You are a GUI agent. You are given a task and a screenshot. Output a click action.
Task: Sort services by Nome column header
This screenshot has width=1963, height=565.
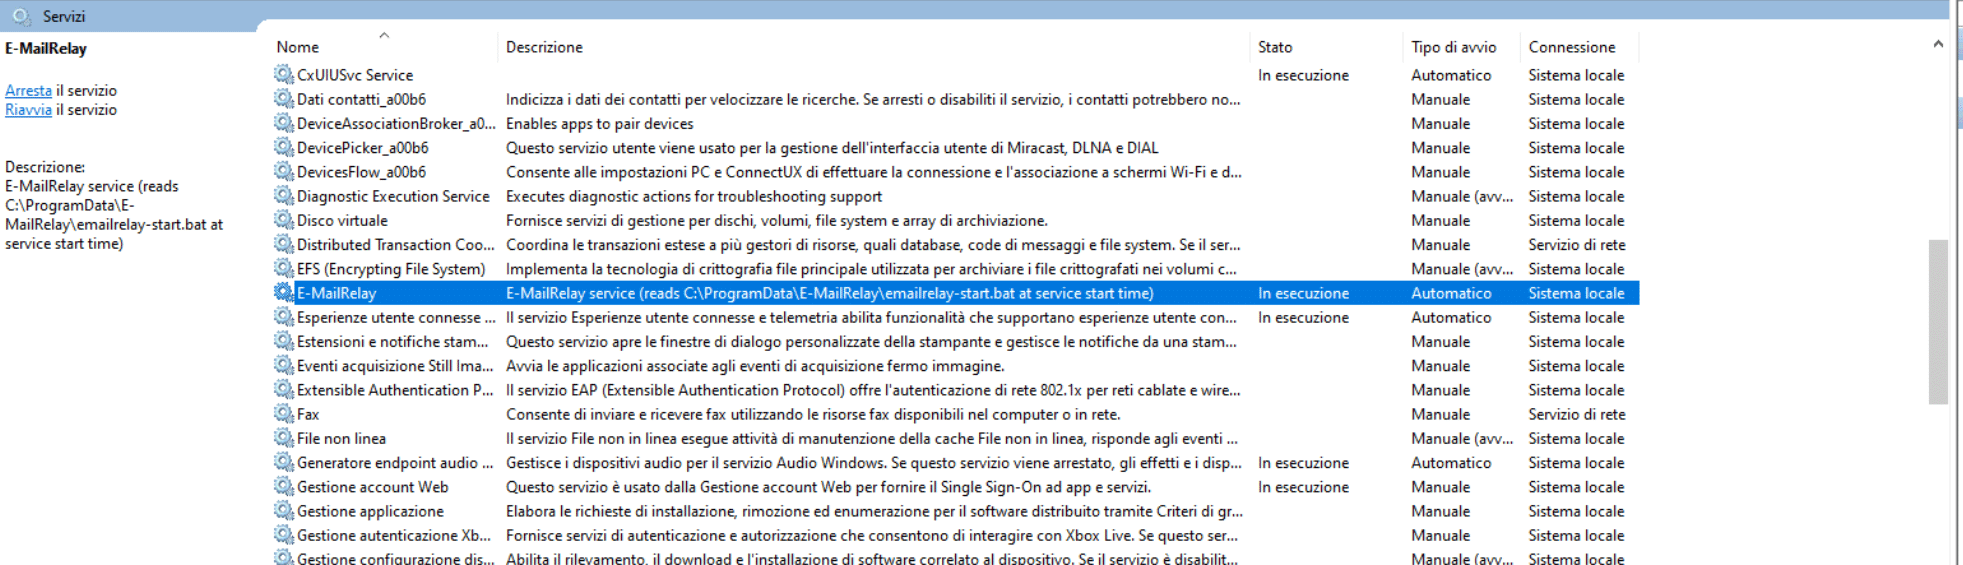[298, 47]
